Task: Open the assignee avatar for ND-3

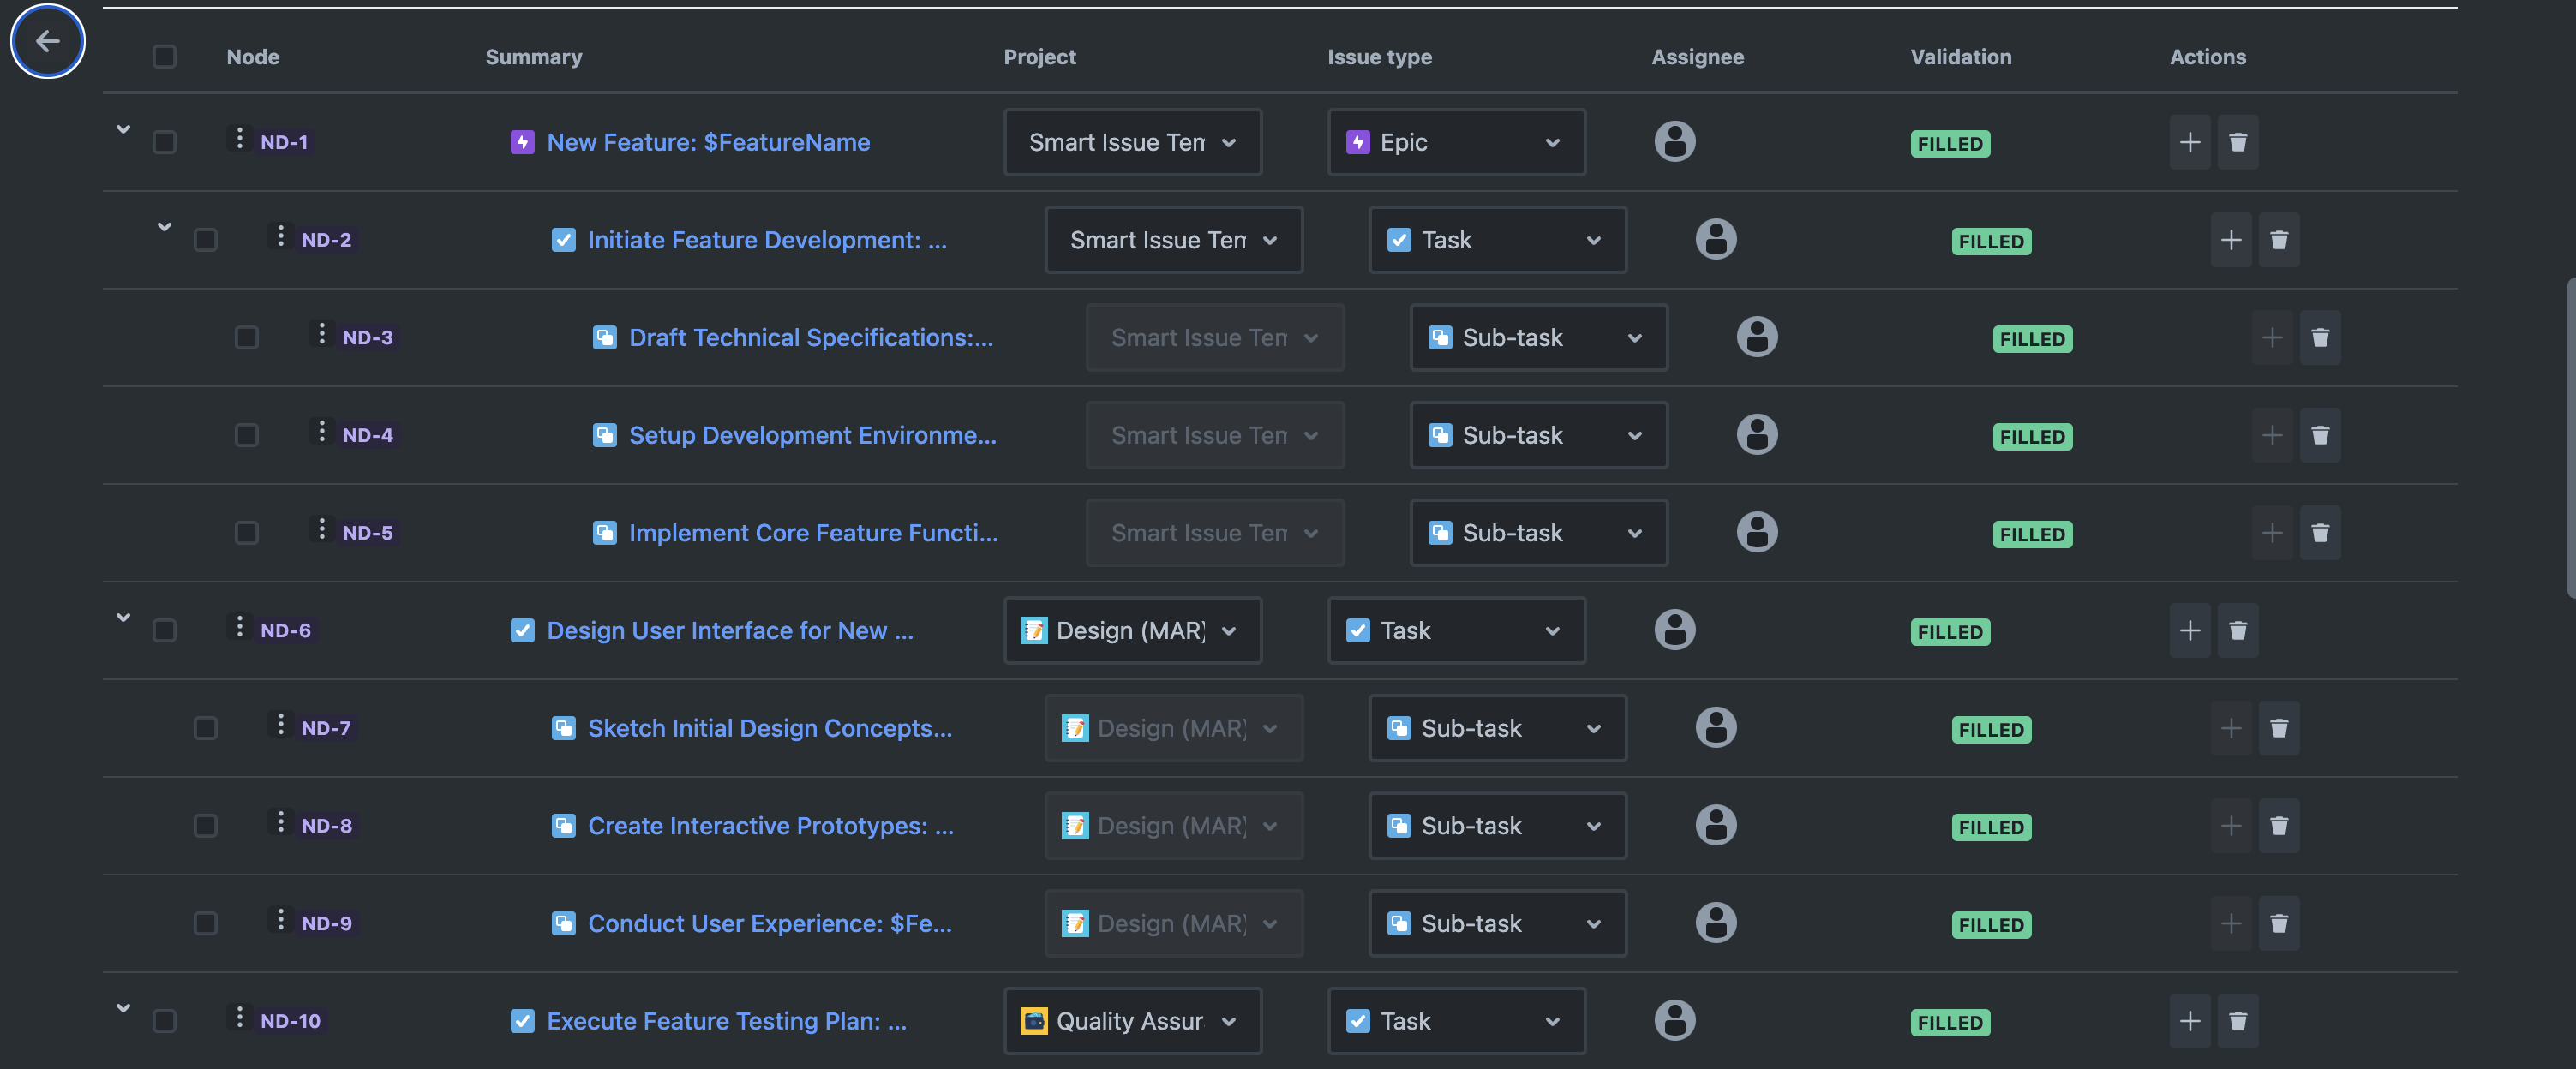Action: (1756, 337)
